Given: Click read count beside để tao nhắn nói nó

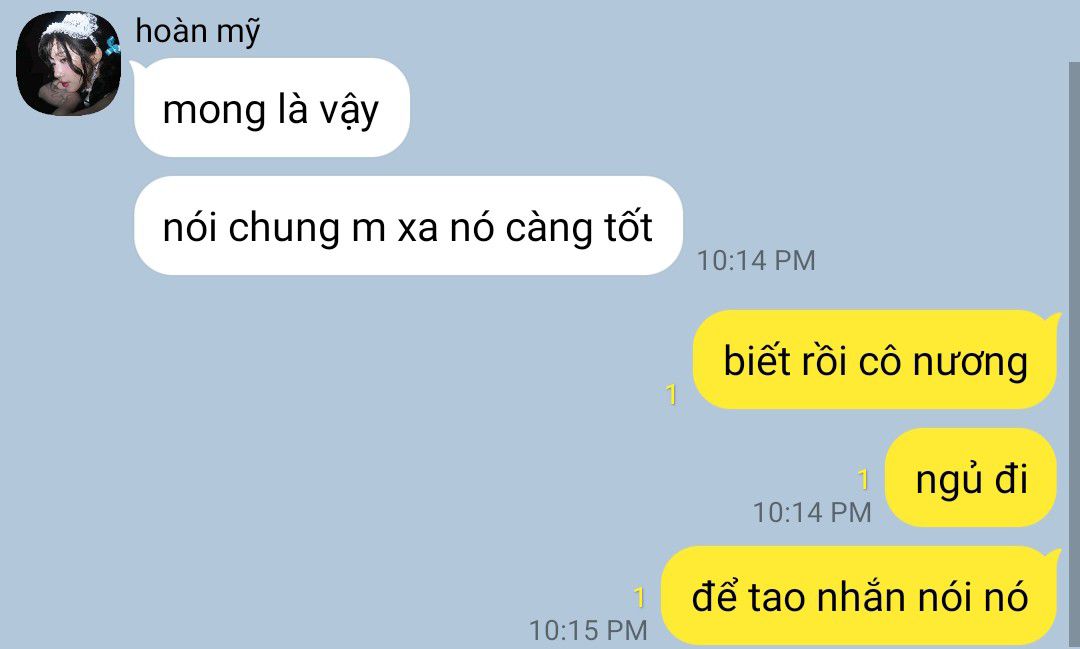Looking at the screenshot, I should click(639, 597).
